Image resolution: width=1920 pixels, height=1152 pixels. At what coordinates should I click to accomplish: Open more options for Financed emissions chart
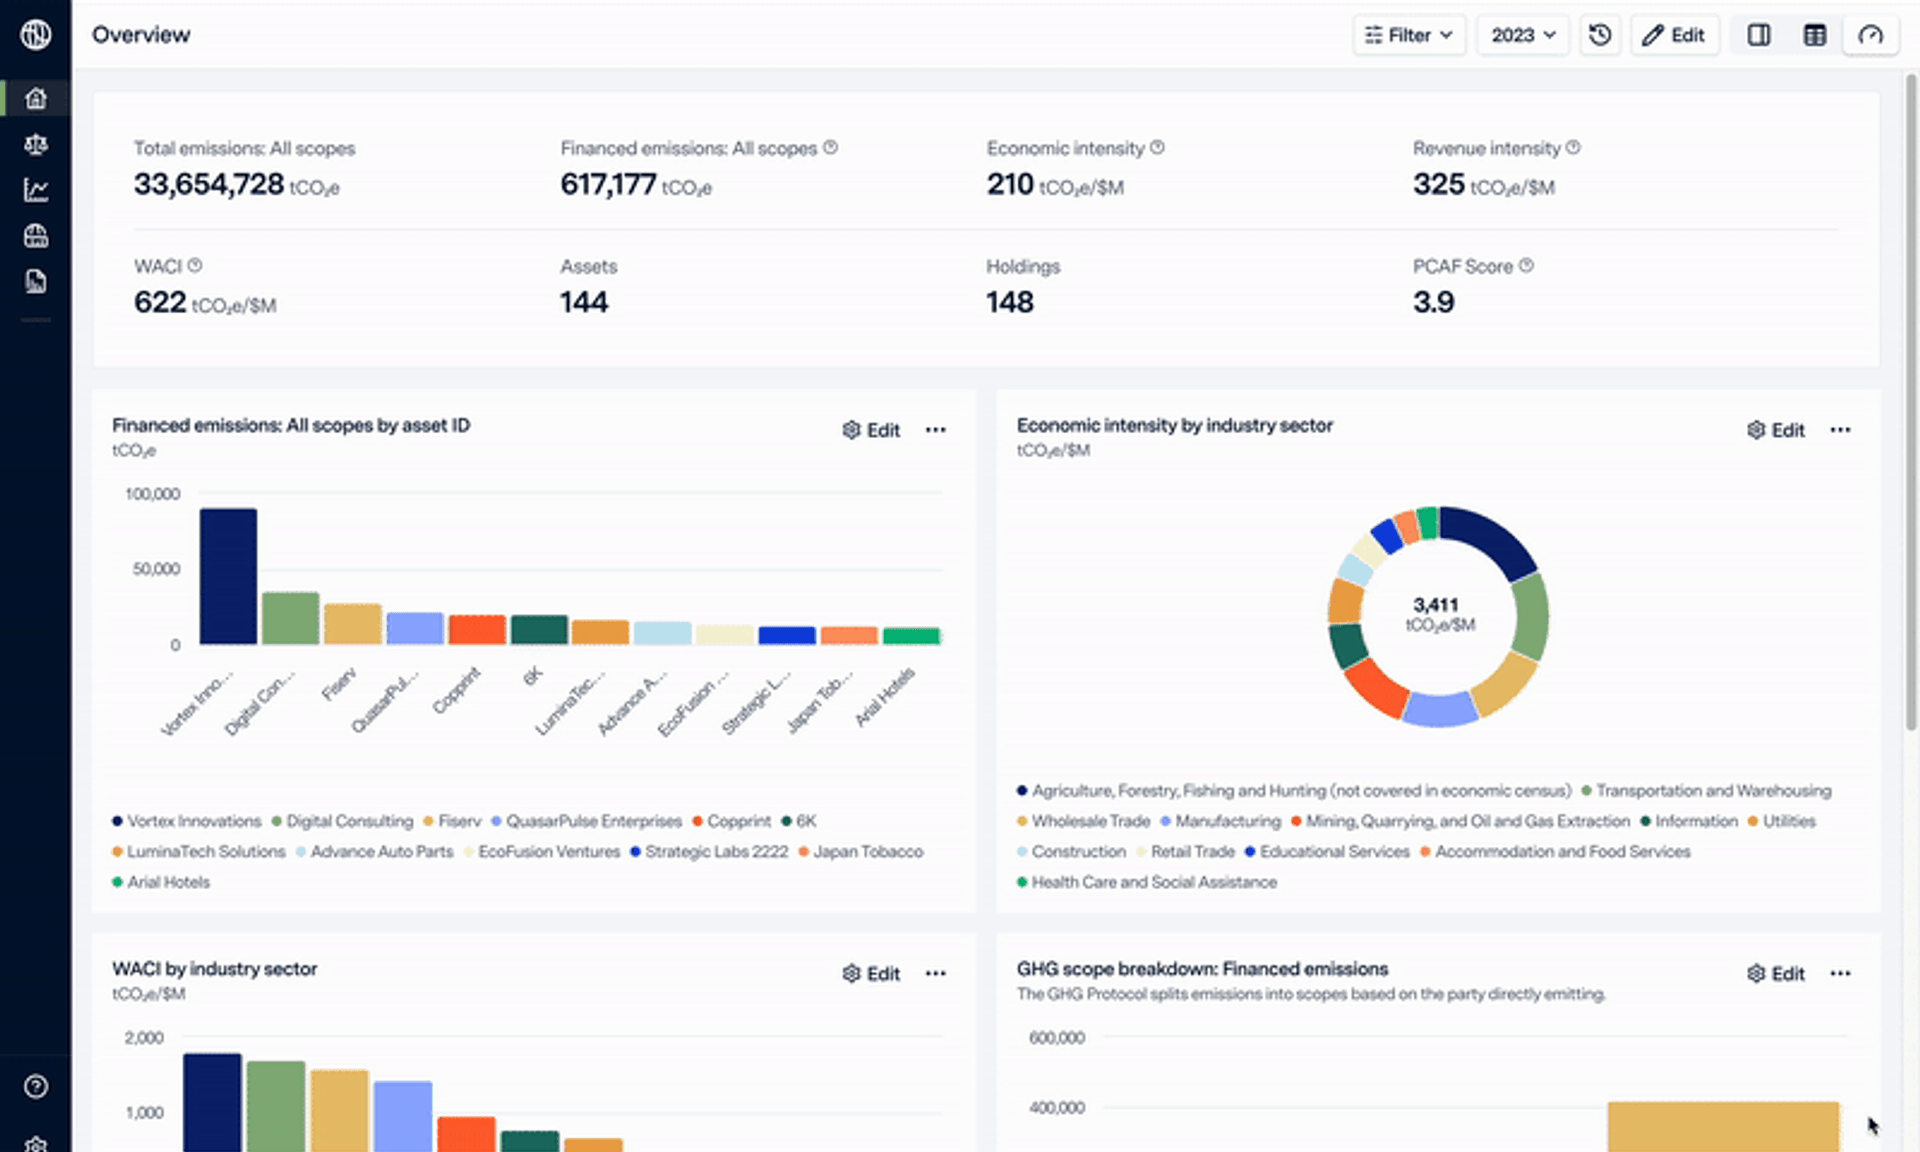[935, 430]
